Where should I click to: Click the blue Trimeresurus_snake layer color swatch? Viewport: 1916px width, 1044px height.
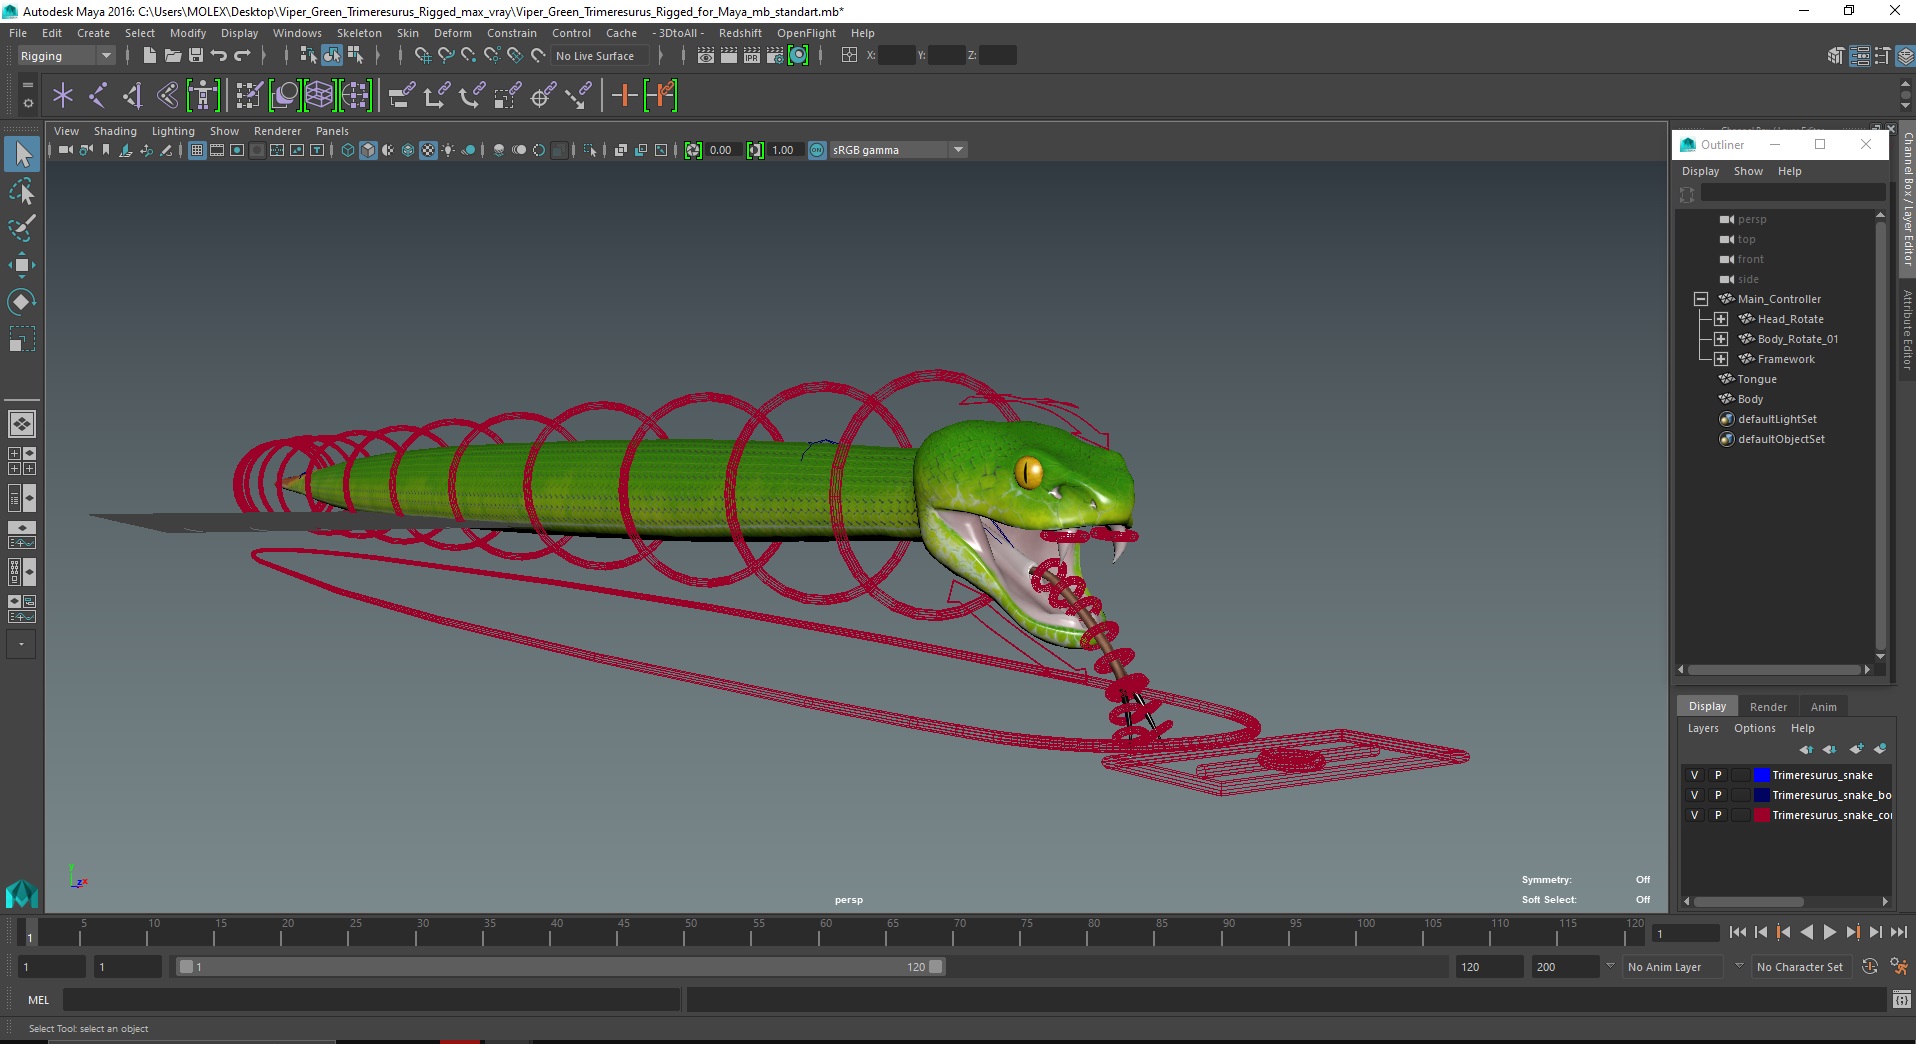(1761, 775)
